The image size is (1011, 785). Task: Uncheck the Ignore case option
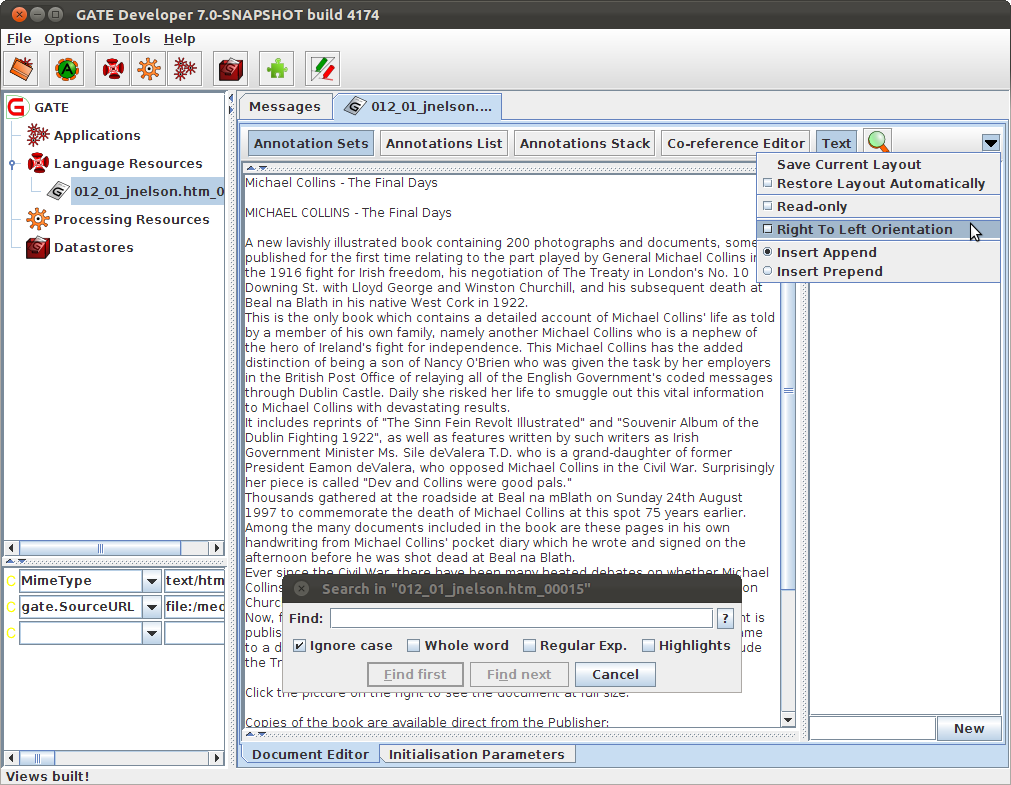300,646
